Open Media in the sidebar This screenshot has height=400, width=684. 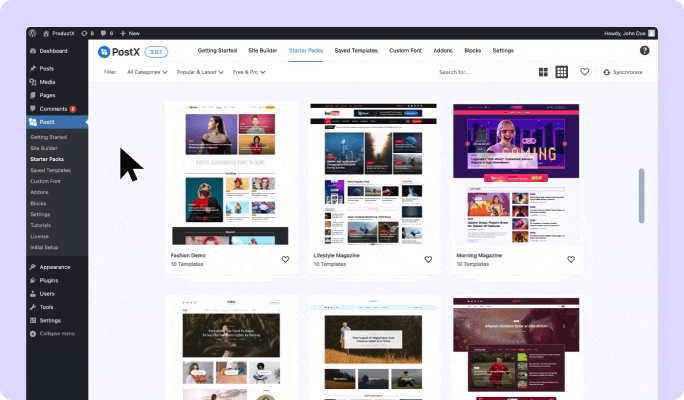pos(57,82)
